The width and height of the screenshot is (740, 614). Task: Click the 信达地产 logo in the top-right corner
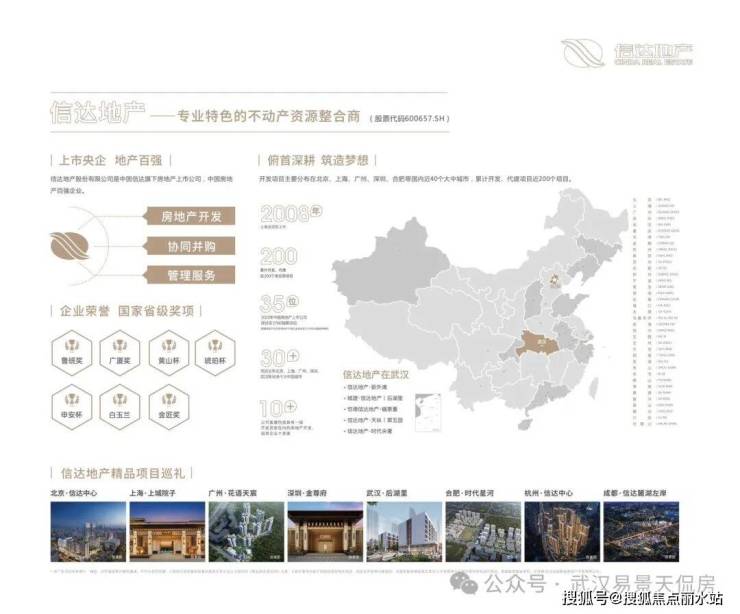click(628, 53)
